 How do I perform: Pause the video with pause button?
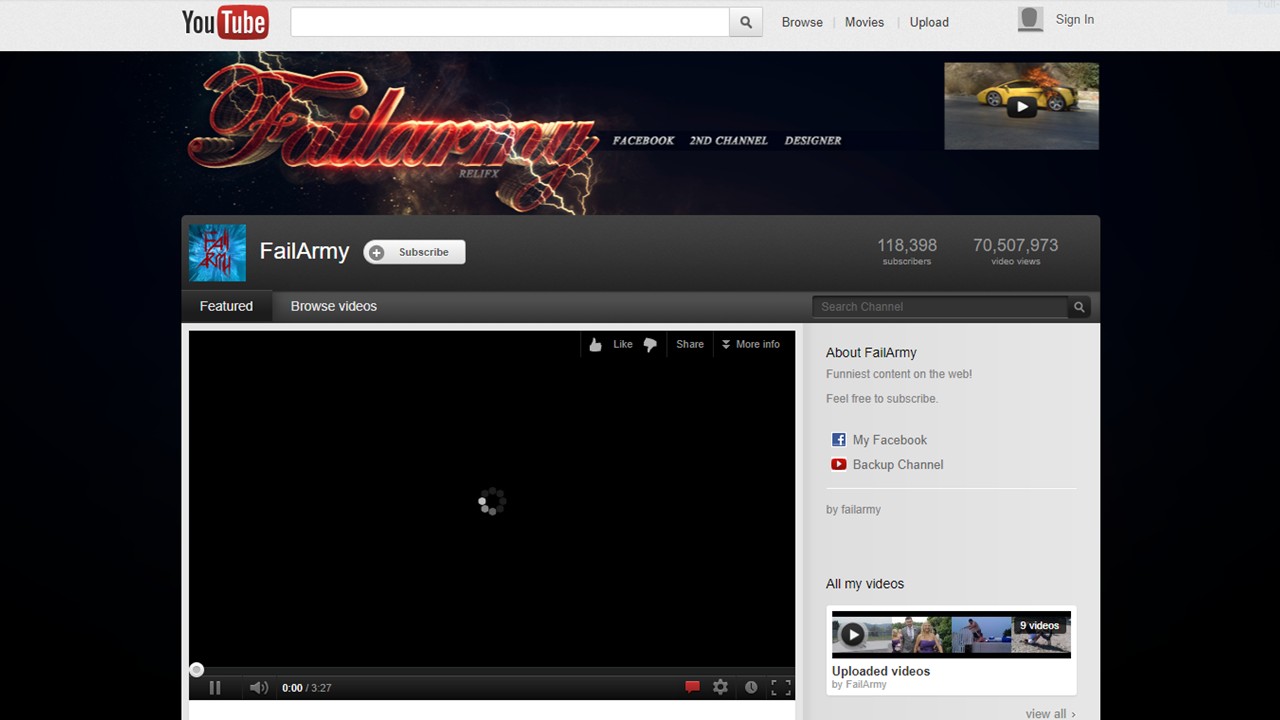point(214,687)
